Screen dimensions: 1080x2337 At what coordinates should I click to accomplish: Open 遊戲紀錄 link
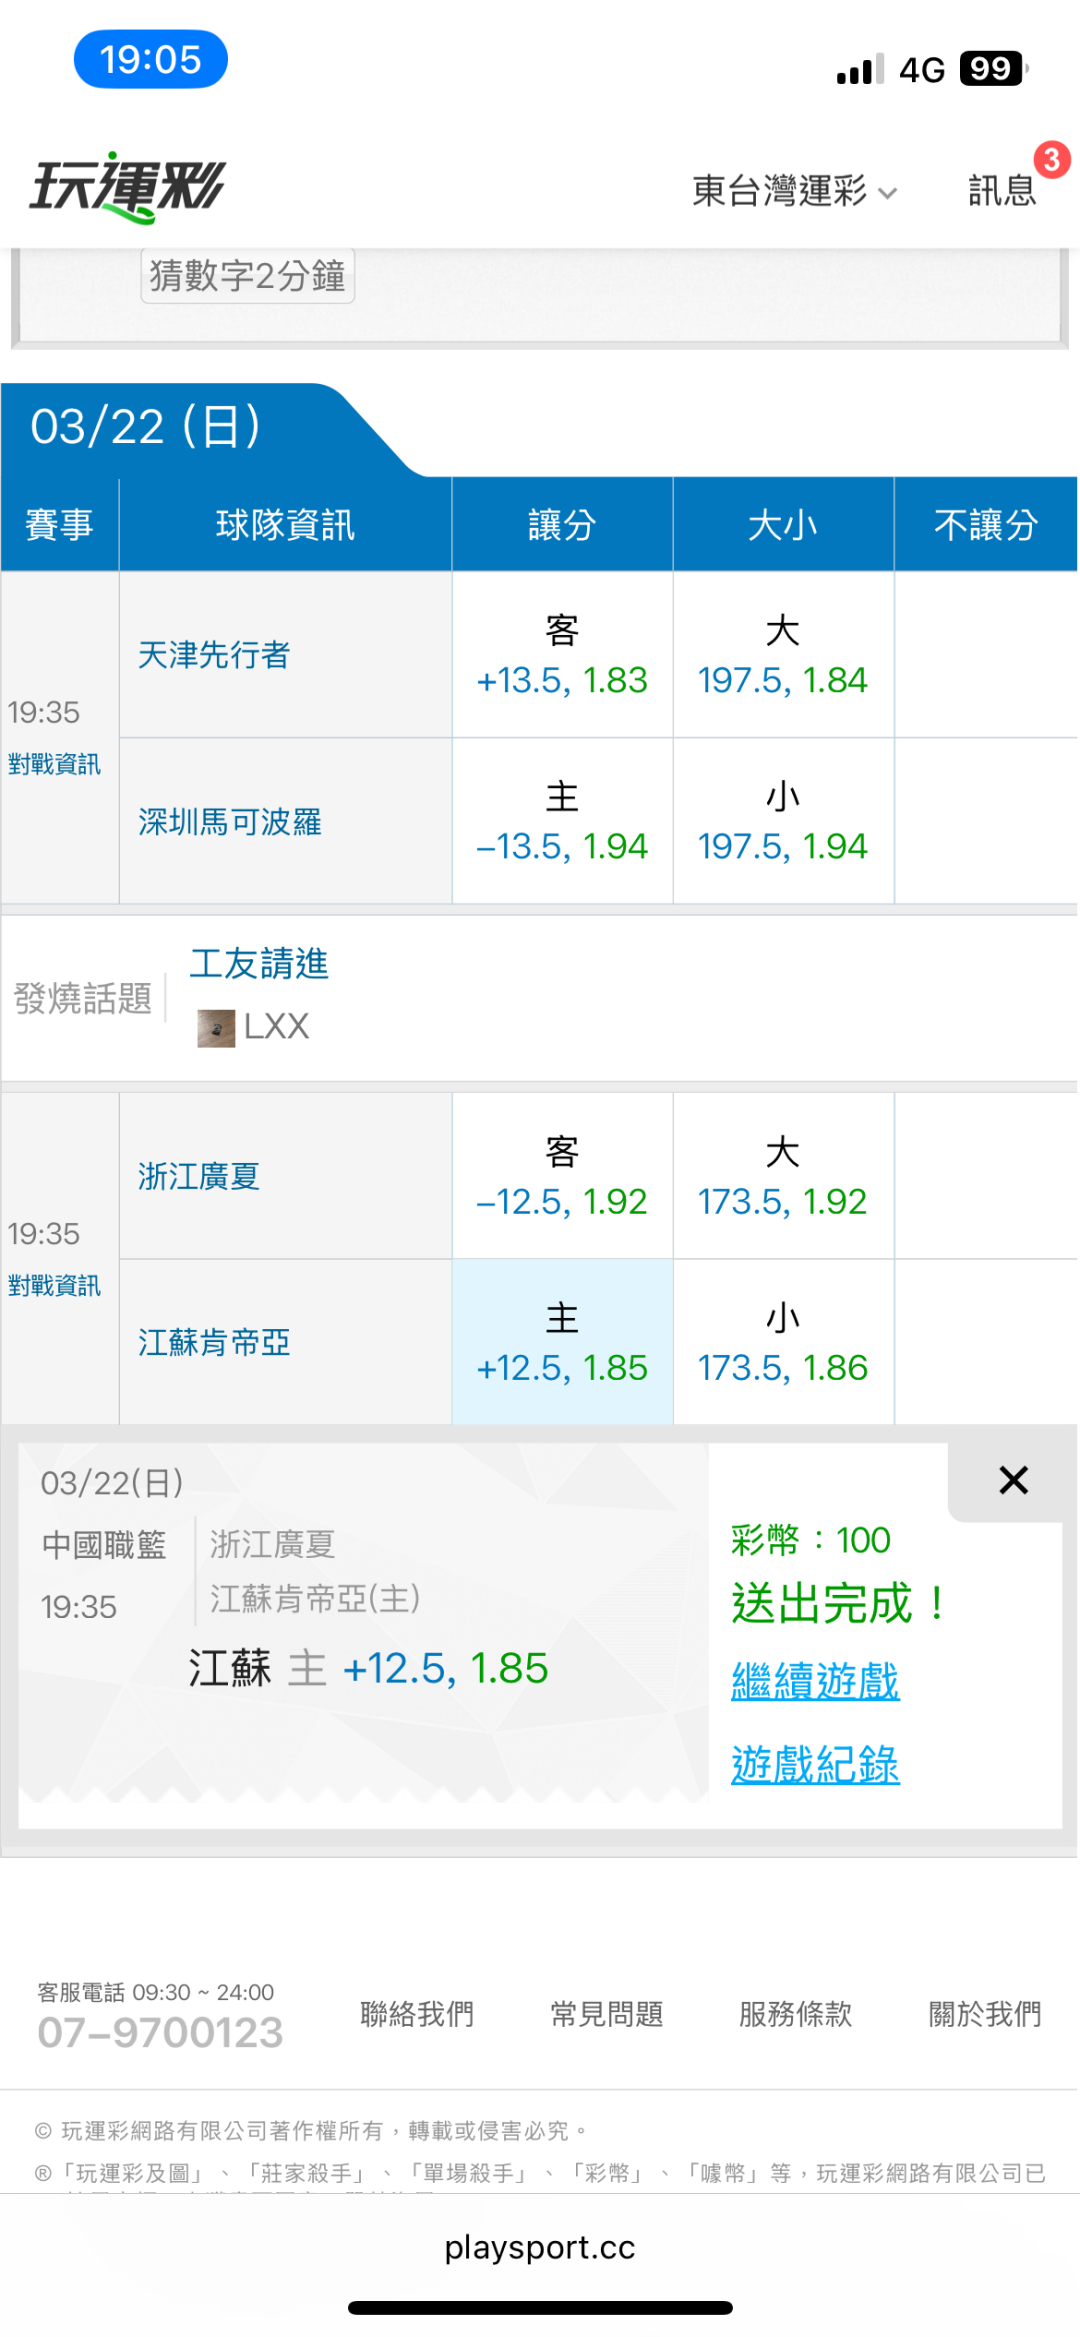pos(815,1765)
